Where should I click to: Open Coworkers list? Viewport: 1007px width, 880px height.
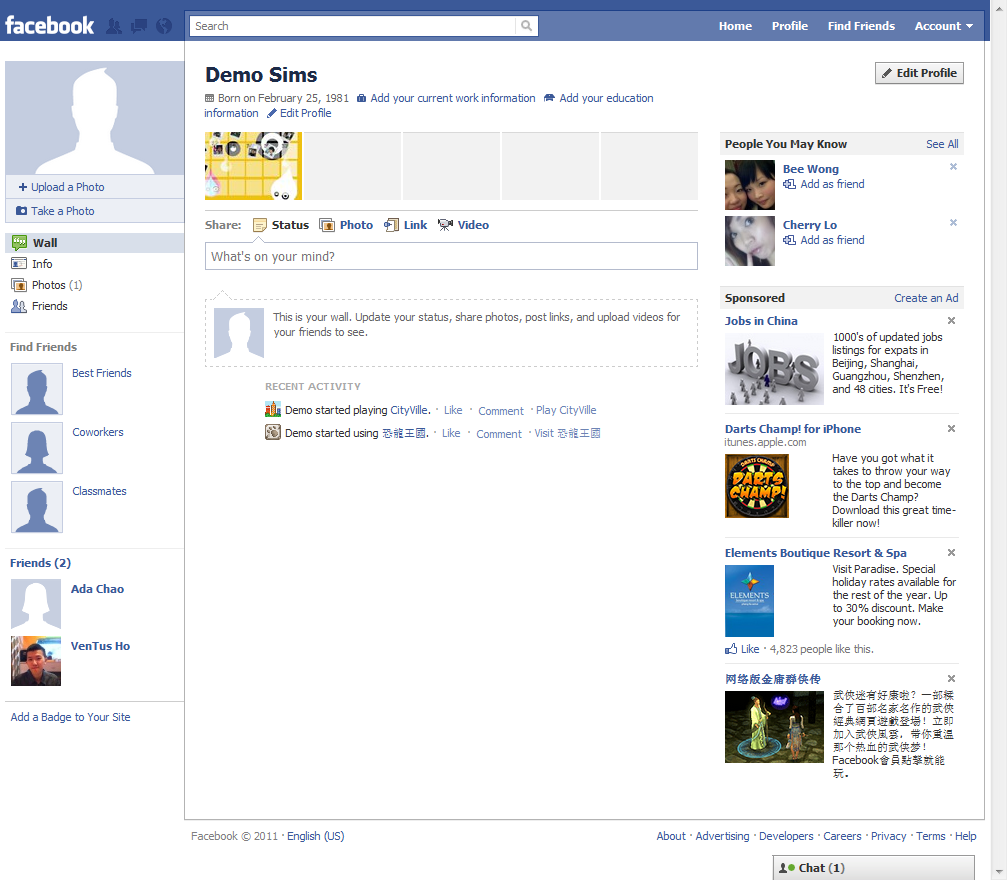coord(98,432)
